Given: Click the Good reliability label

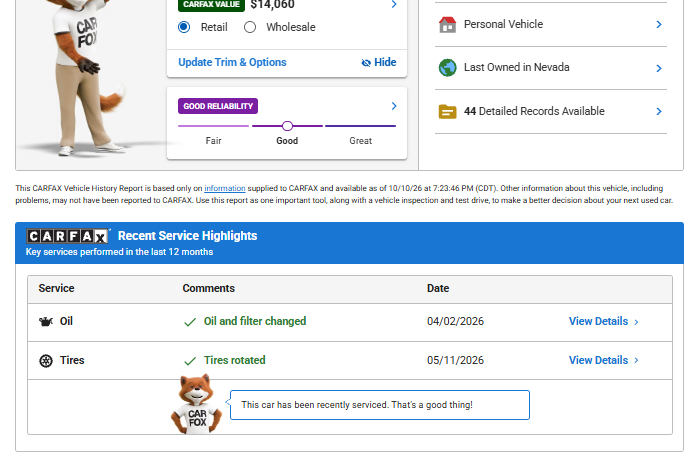Looking at the screenshot, I should (x=287, y=141).
